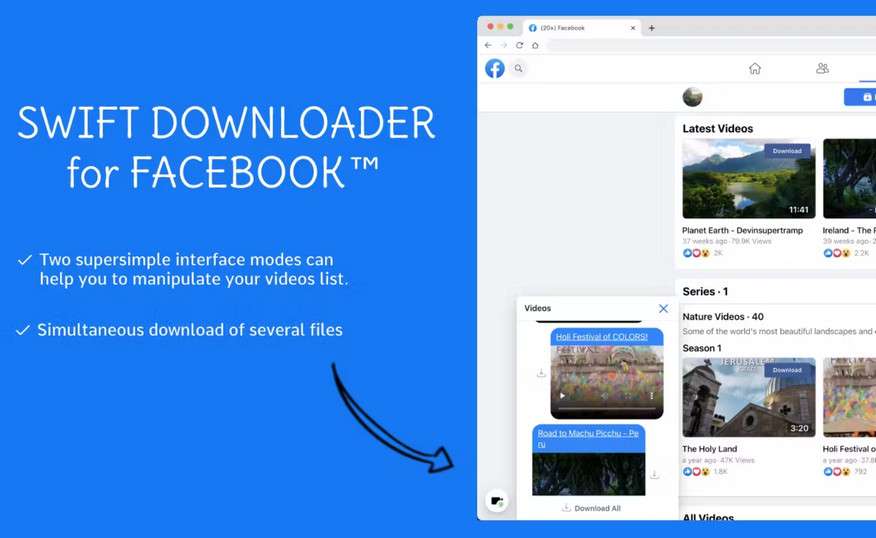Open fullscreen on Holi Festival video
Image resolution: width=876 pixels, height=538 pixels.
click(x=629, y=396)
